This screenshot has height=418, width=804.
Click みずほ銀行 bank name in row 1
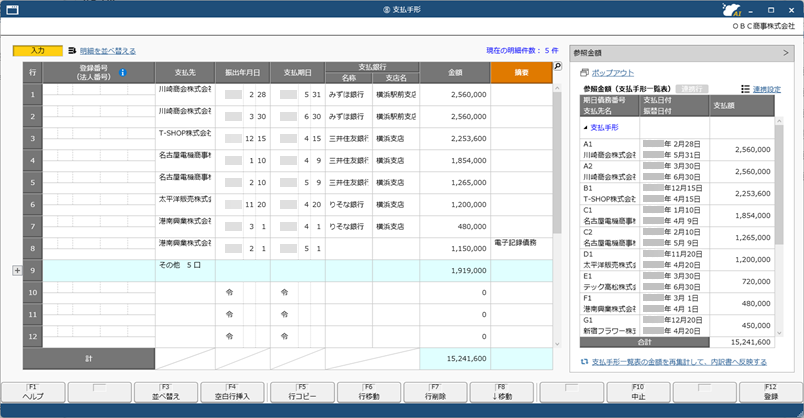[x=346, y=95]
